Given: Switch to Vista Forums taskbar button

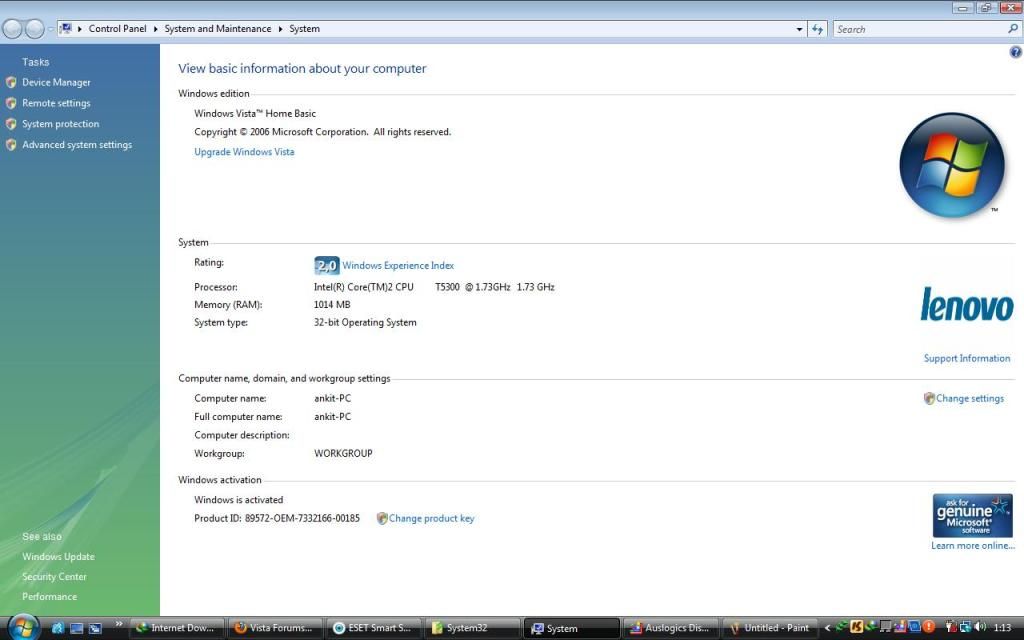Looking at the screenshot, I should 276,628.
